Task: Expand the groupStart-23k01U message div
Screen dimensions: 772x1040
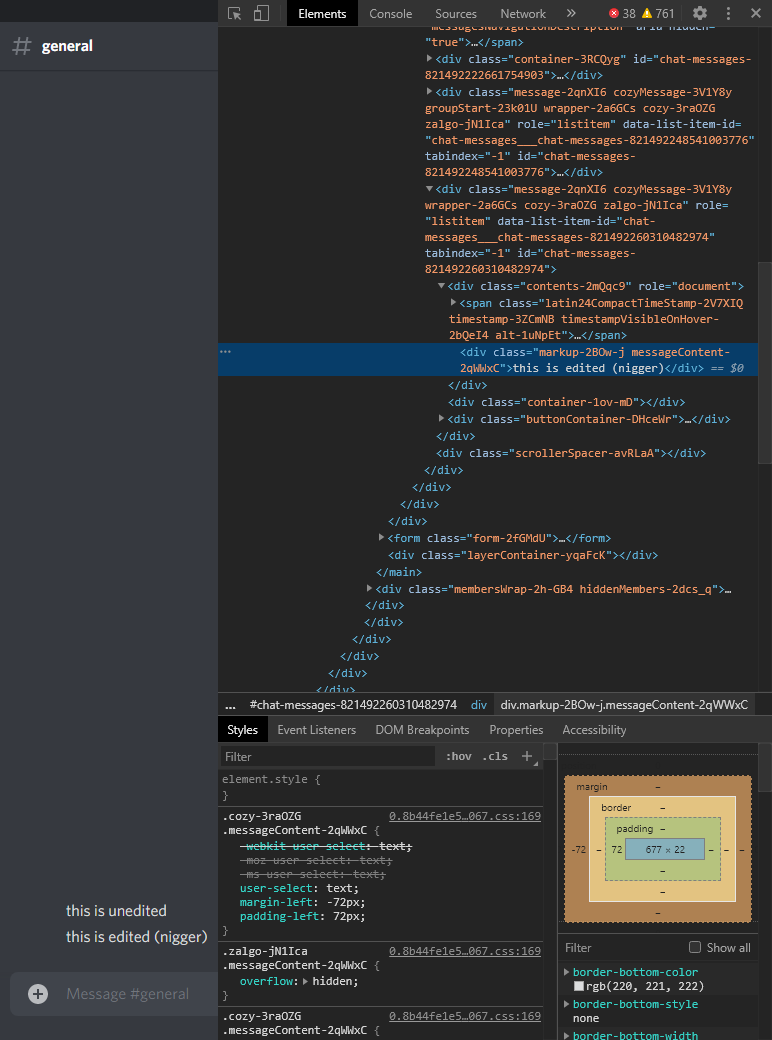Action: click(x=429, y=91)
